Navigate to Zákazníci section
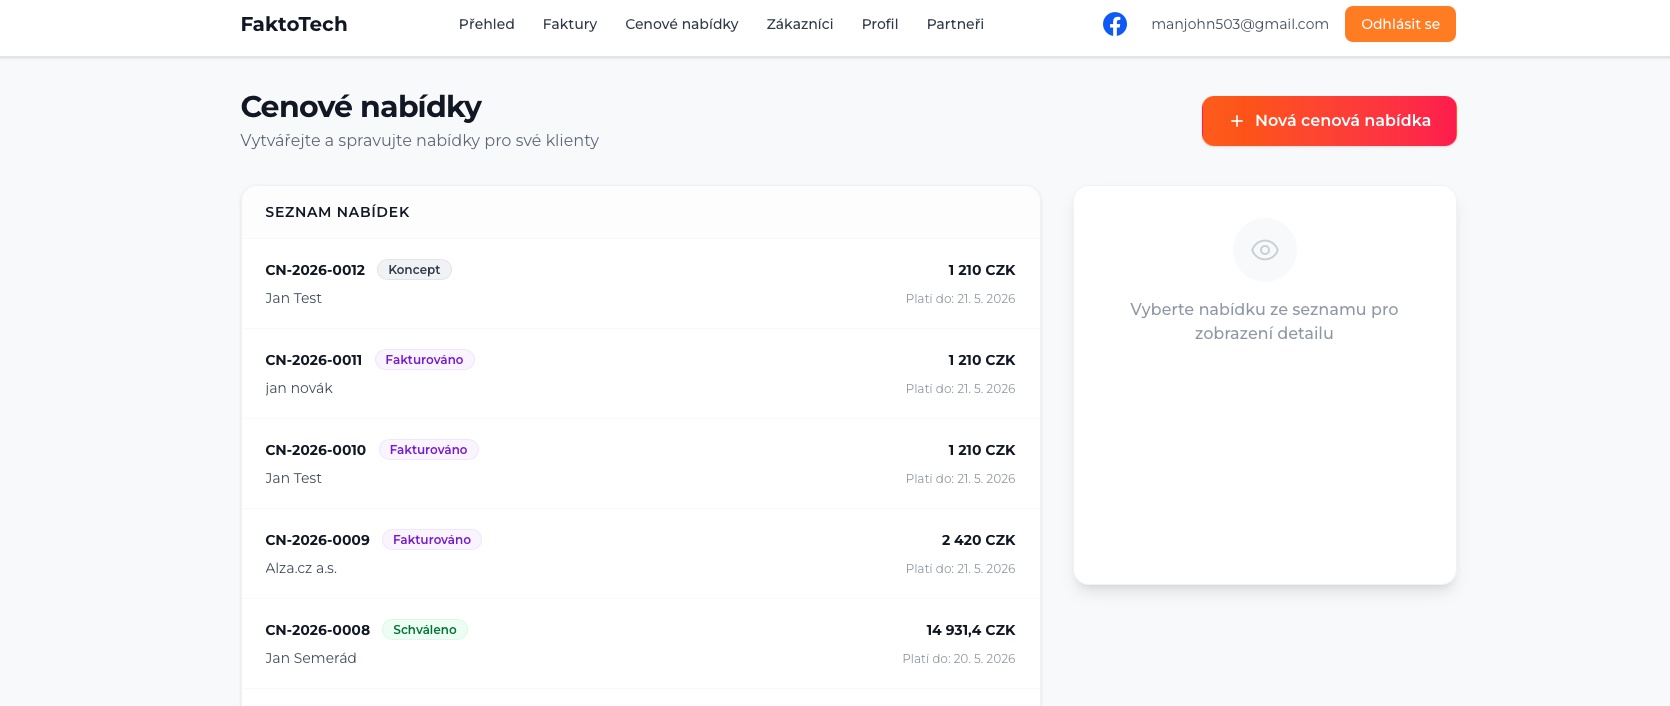Image resolution: width=1670 pixels, height=706 pixels. 800,24
